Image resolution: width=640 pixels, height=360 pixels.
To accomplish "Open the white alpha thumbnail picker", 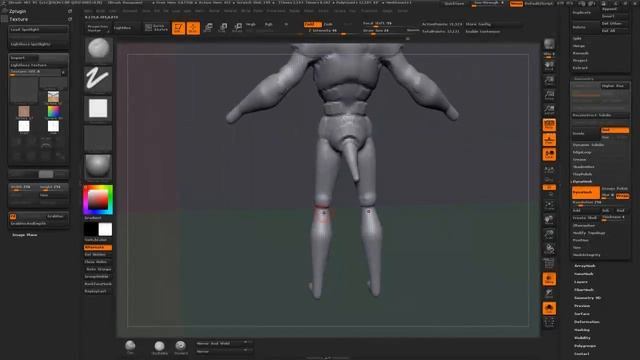I will [x=98, y=109].
